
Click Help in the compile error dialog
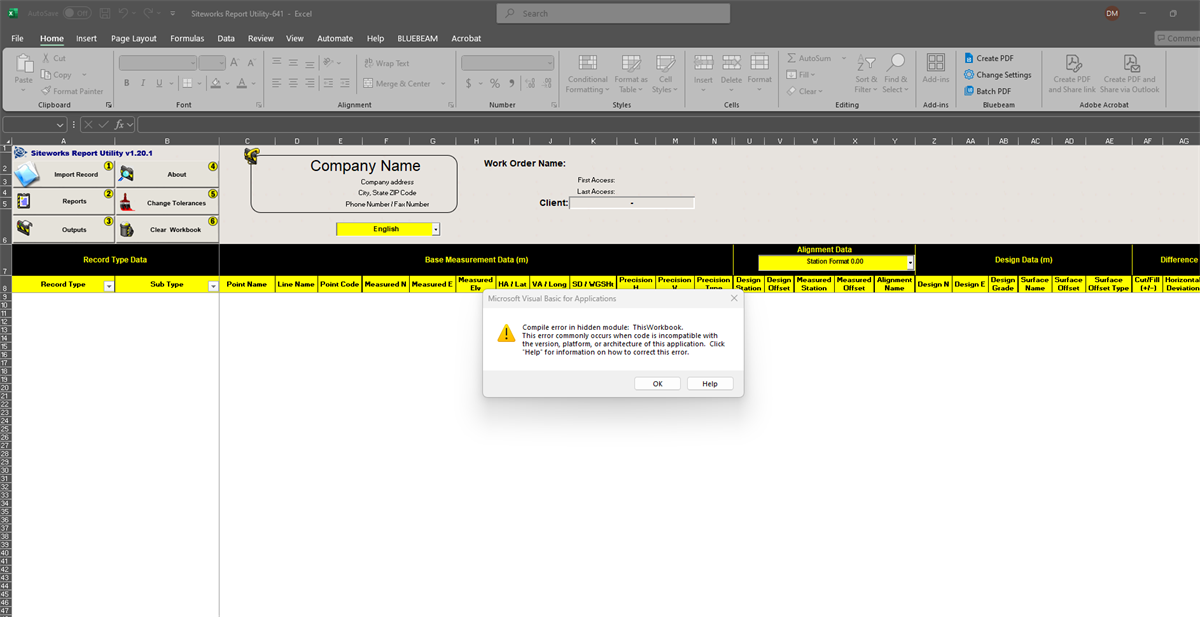point(709,384)
